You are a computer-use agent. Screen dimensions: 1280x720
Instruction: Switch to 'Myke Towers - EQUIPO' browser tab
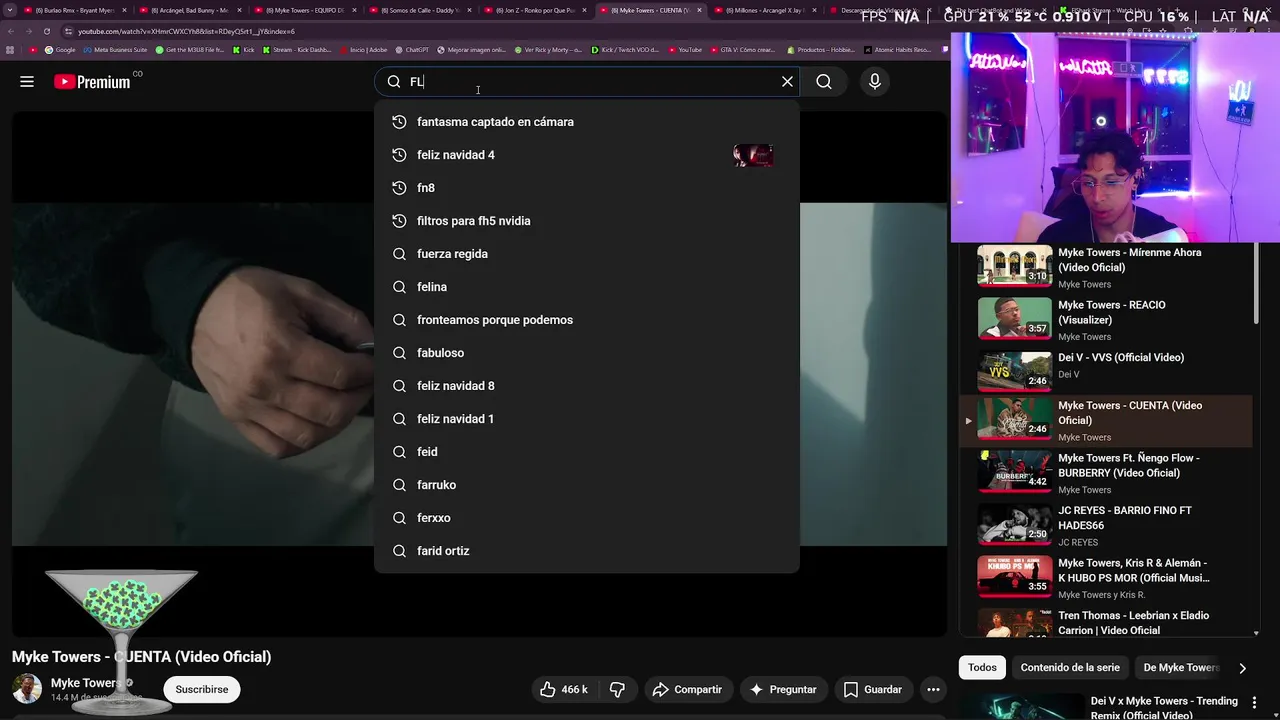(x=305, y=10)
